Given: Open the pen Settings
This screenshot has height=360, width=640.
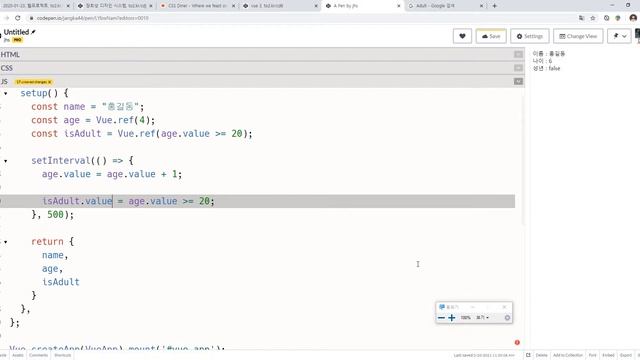Looking at the screenshot, I should [x=529, y=36].
